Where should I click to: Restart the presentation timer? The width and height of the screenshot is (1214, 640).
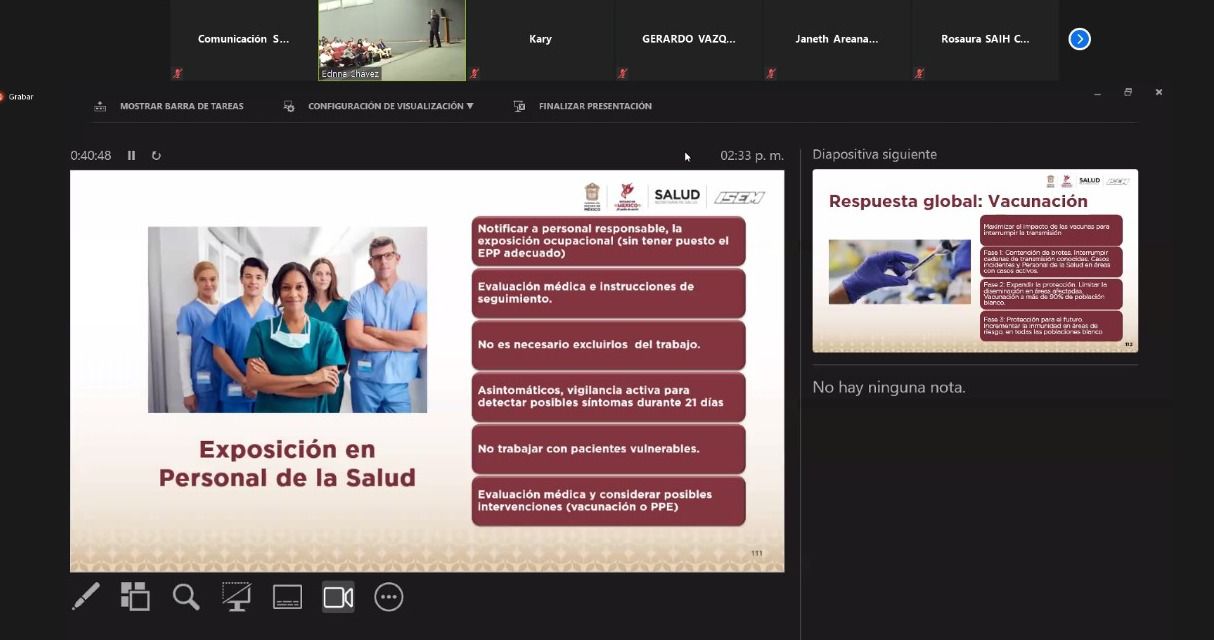tap(156, 155)
